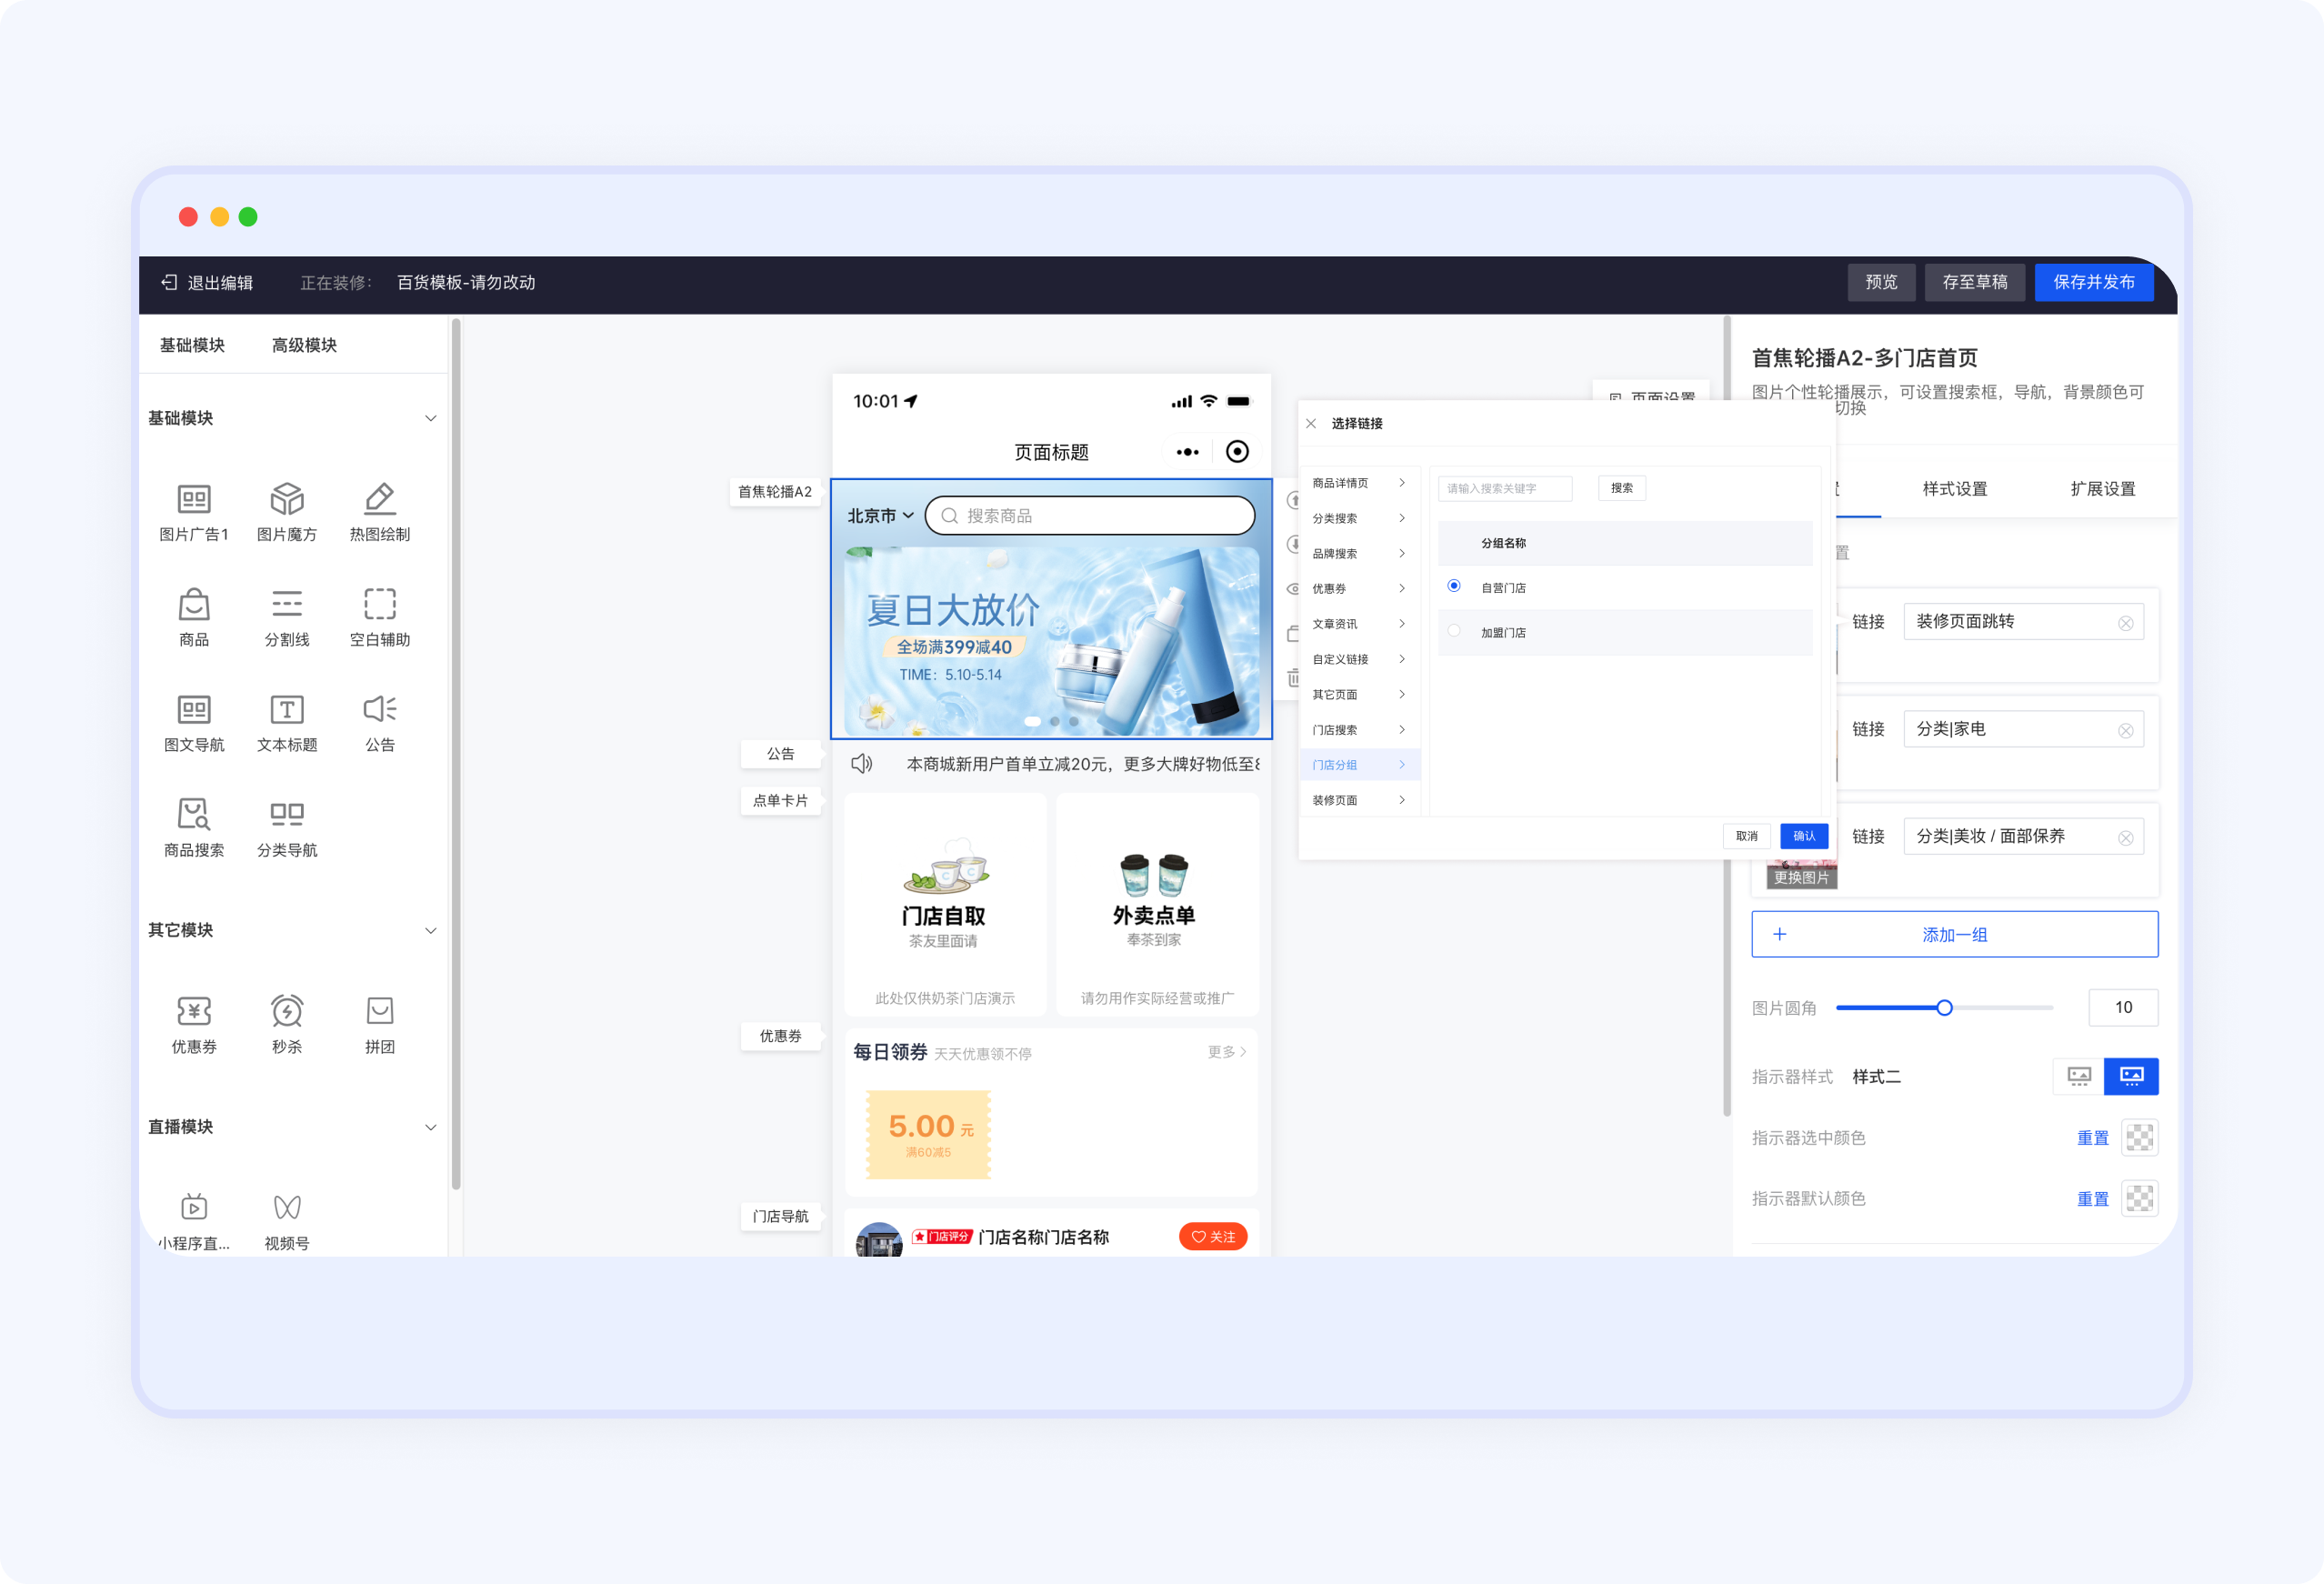Clear the 装修页面跳转 link field
The image size is (2324, 1584).
click(2125, 624)
